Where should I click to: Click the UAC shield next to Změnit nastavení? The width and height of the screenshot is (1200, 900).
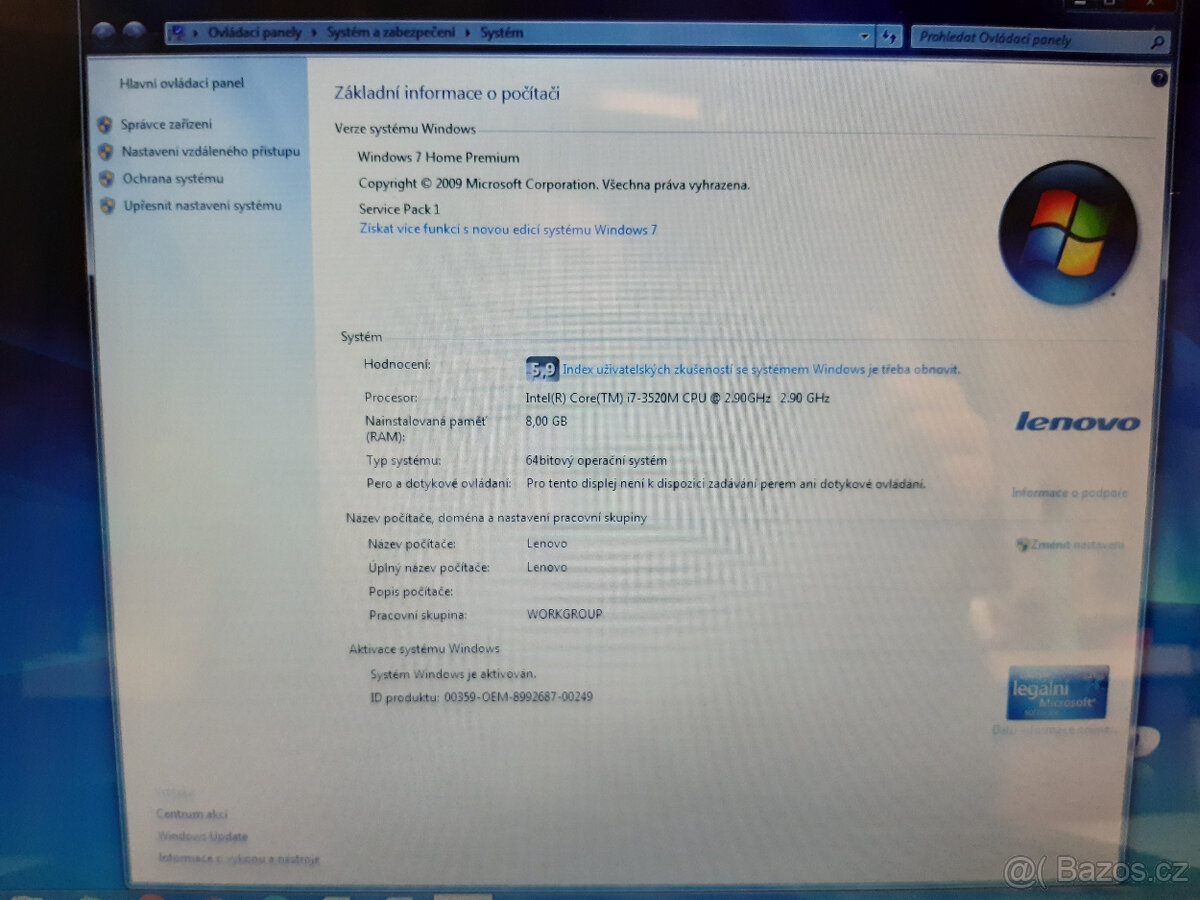[x=1024, y=545]
